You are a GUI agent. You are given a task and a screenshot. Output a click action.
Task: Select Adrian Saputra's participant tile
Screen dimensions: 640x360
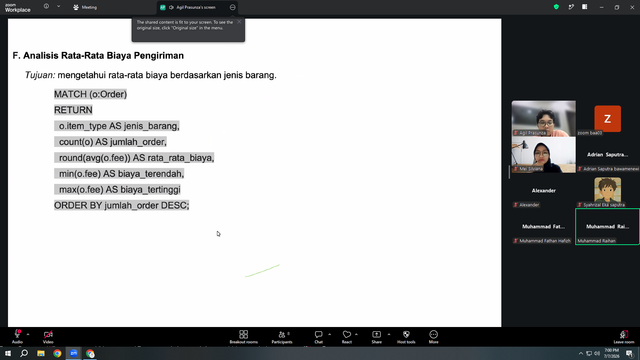click(607, 155)
